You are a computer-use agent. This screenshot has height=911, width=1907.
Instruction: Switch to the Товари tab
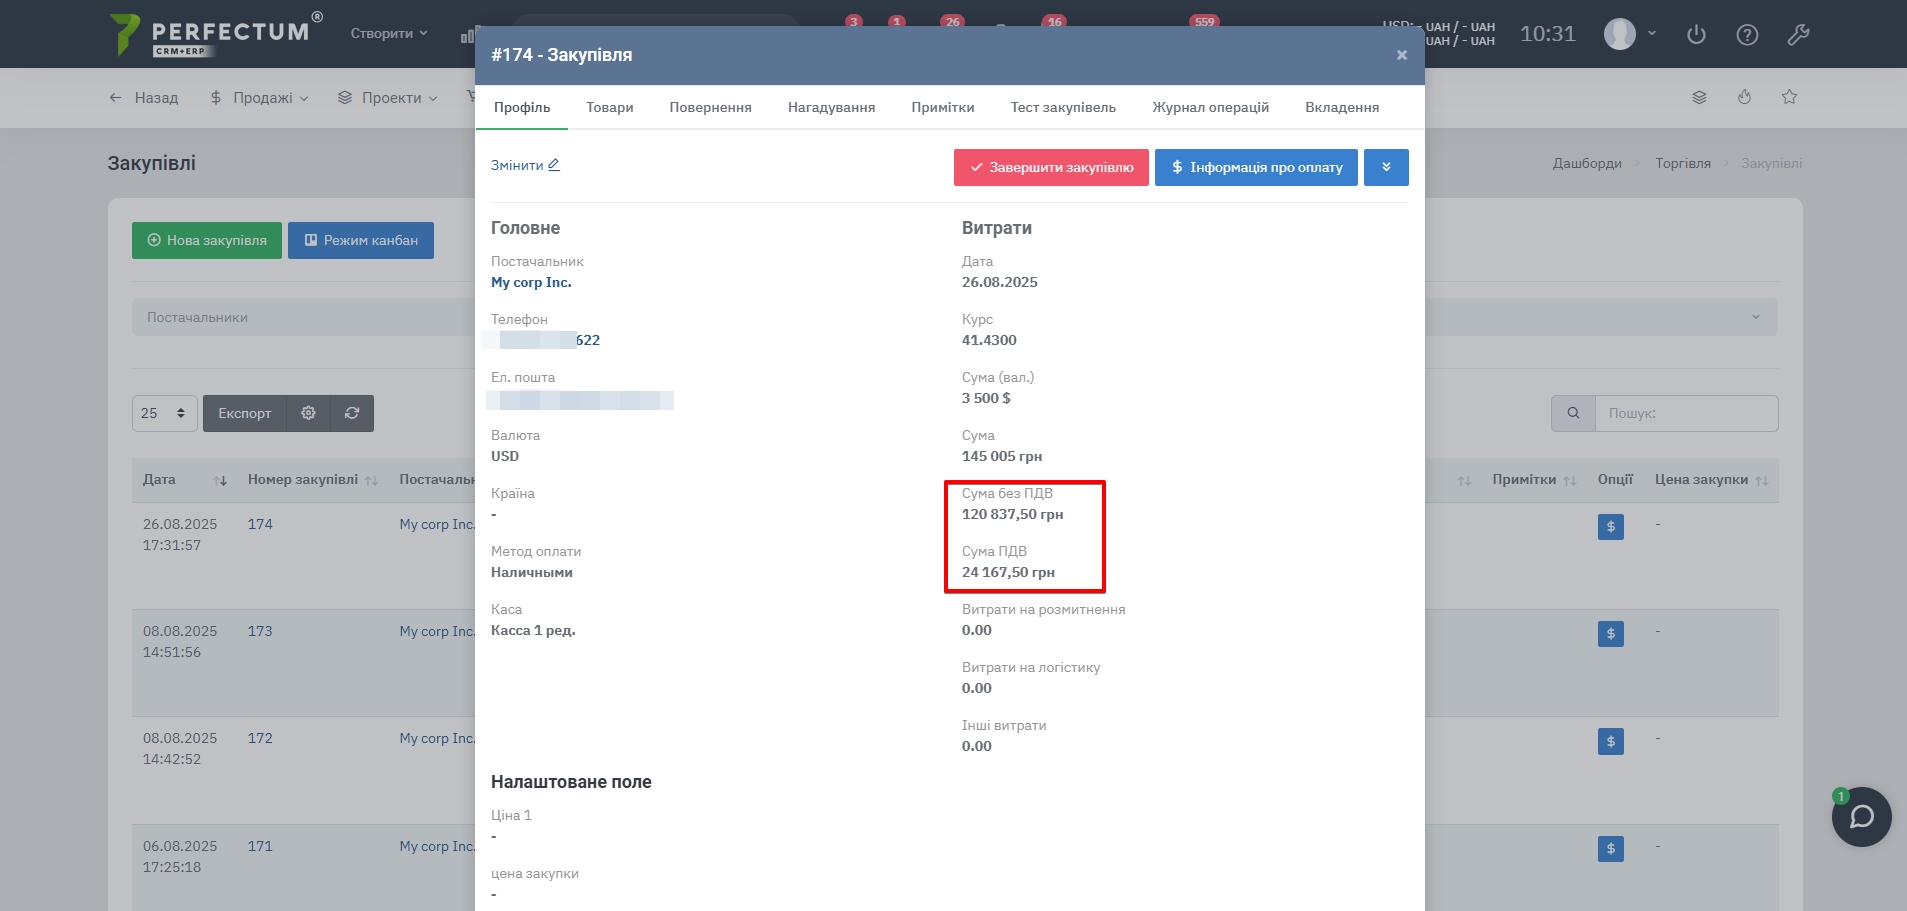pos(609,107)
